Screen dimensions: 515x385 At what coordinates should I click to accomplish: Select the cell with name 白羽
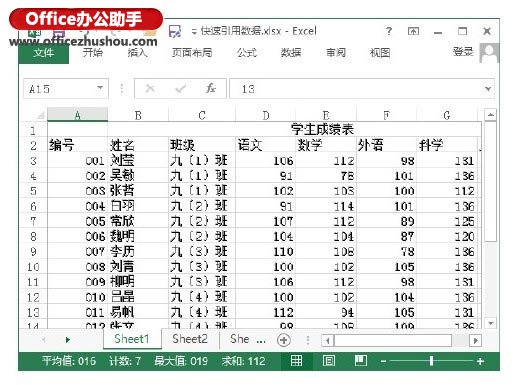(x=138, y=206)
